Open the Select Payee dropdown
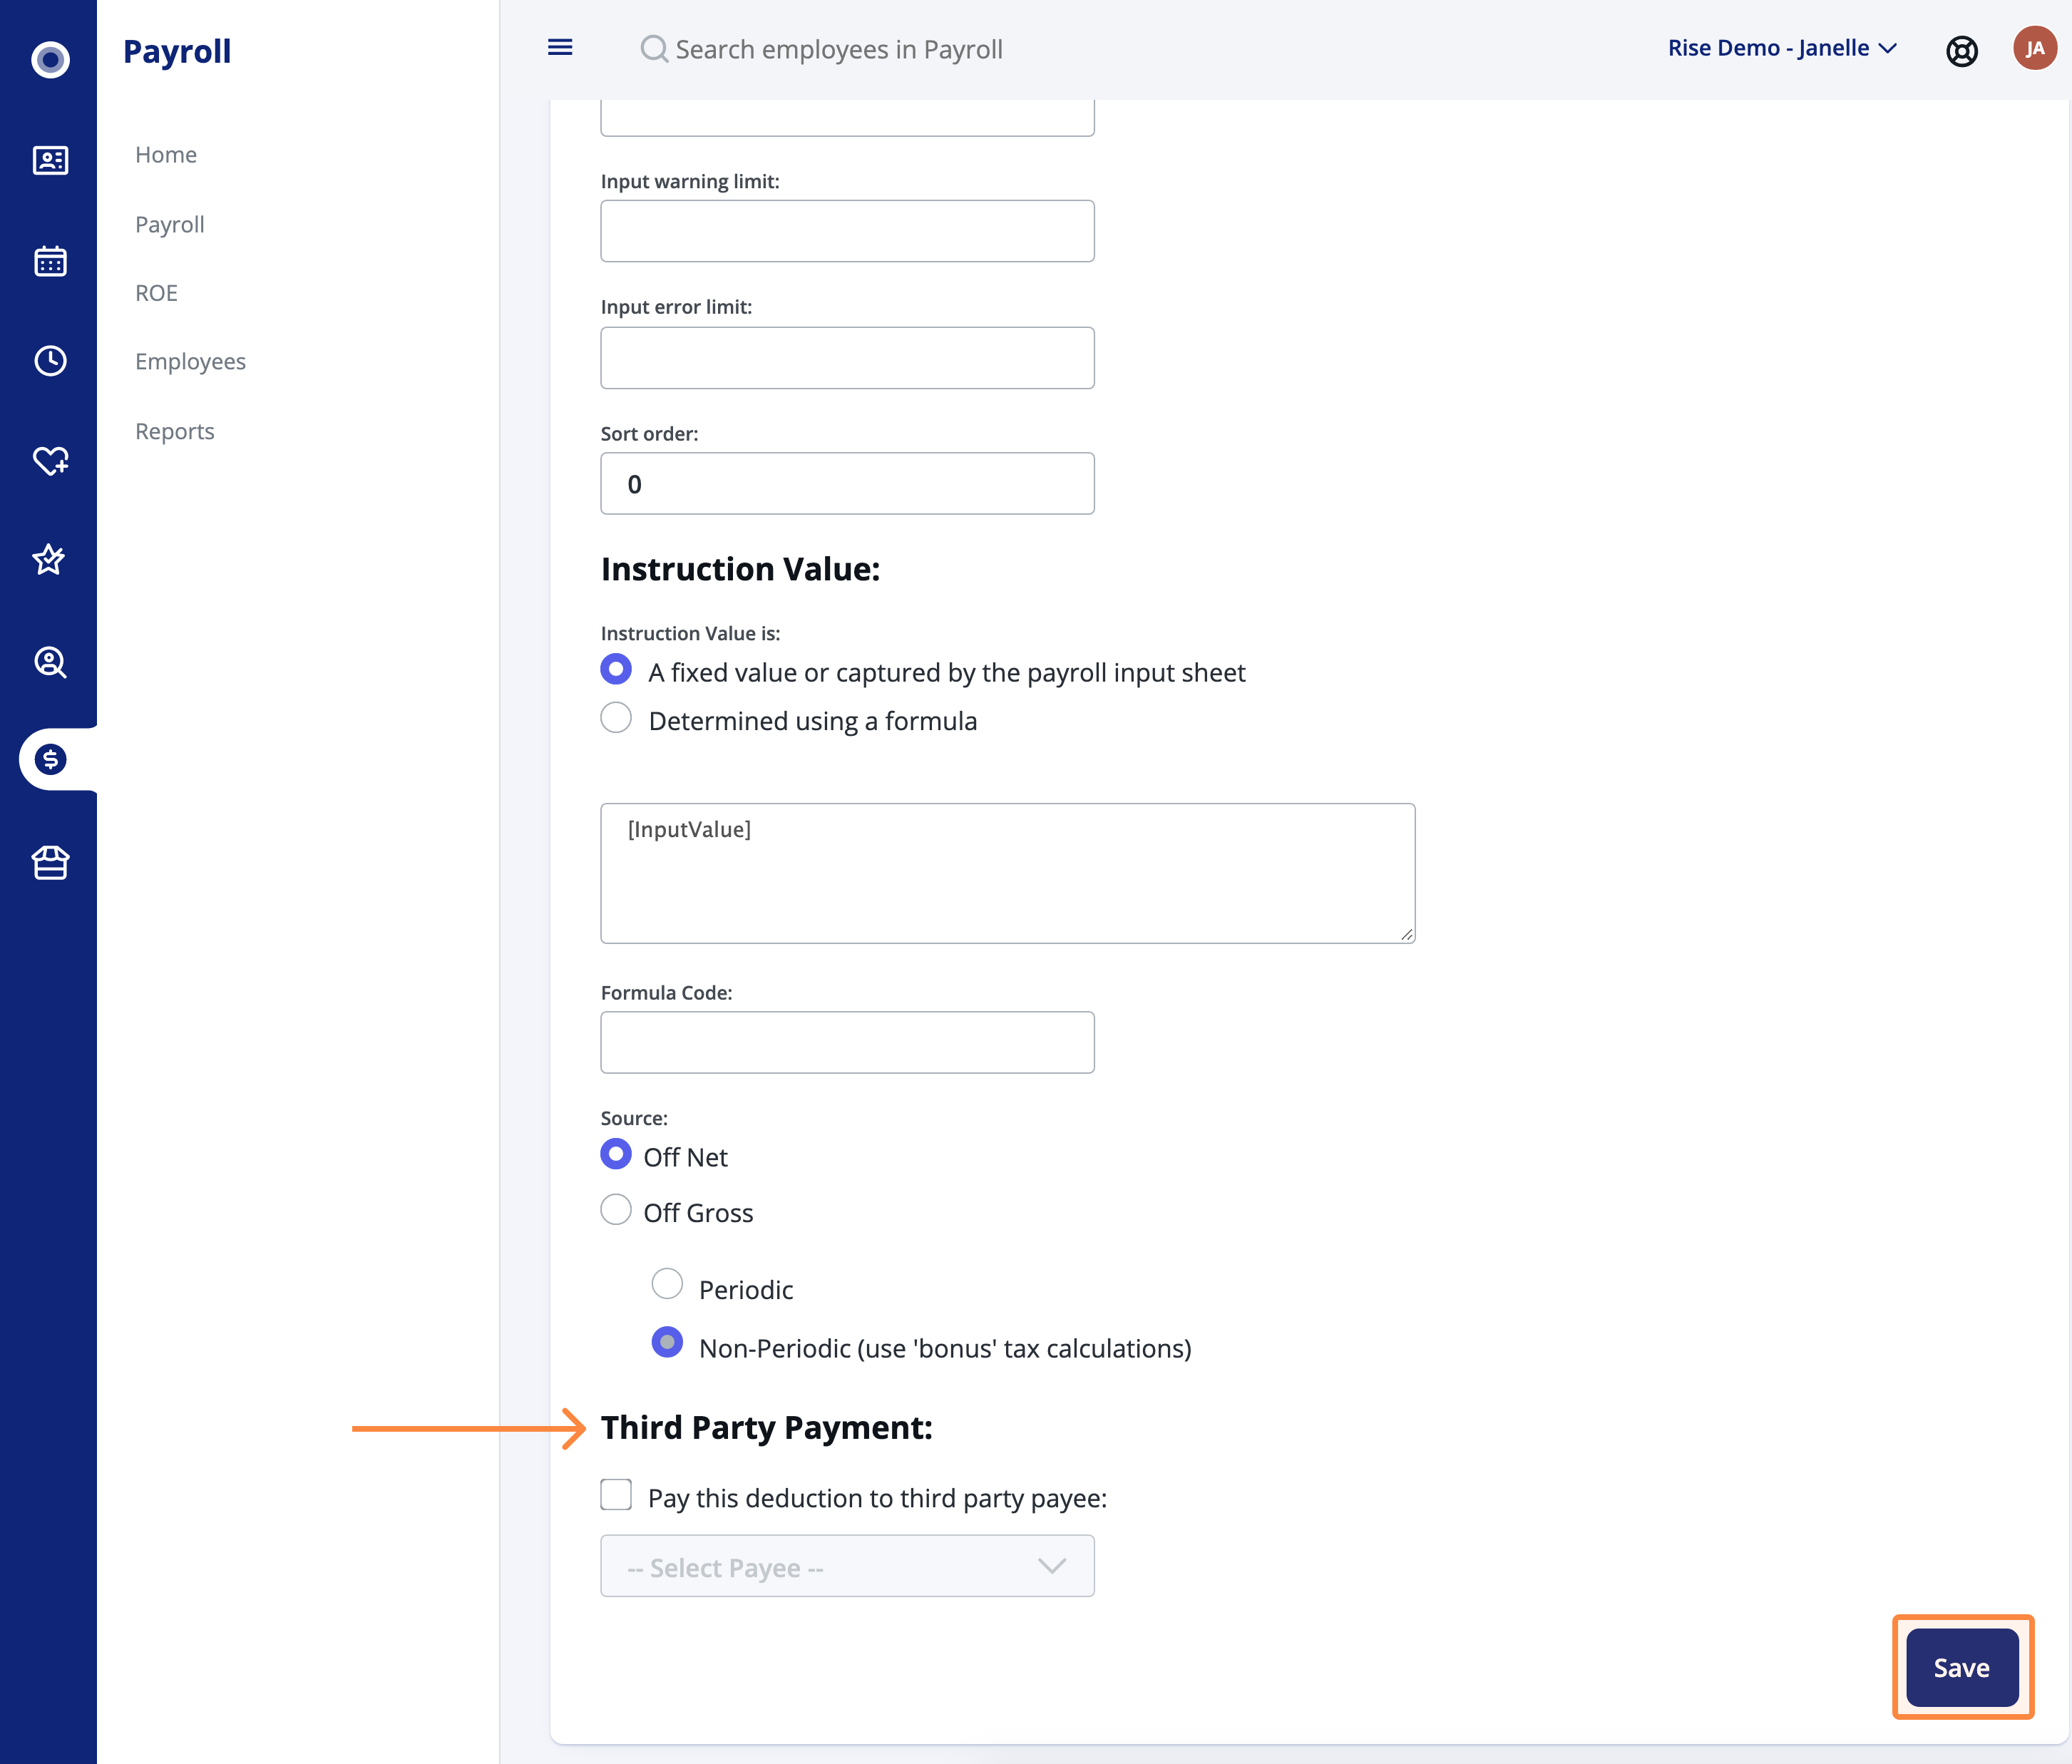 click(847, 1566)
